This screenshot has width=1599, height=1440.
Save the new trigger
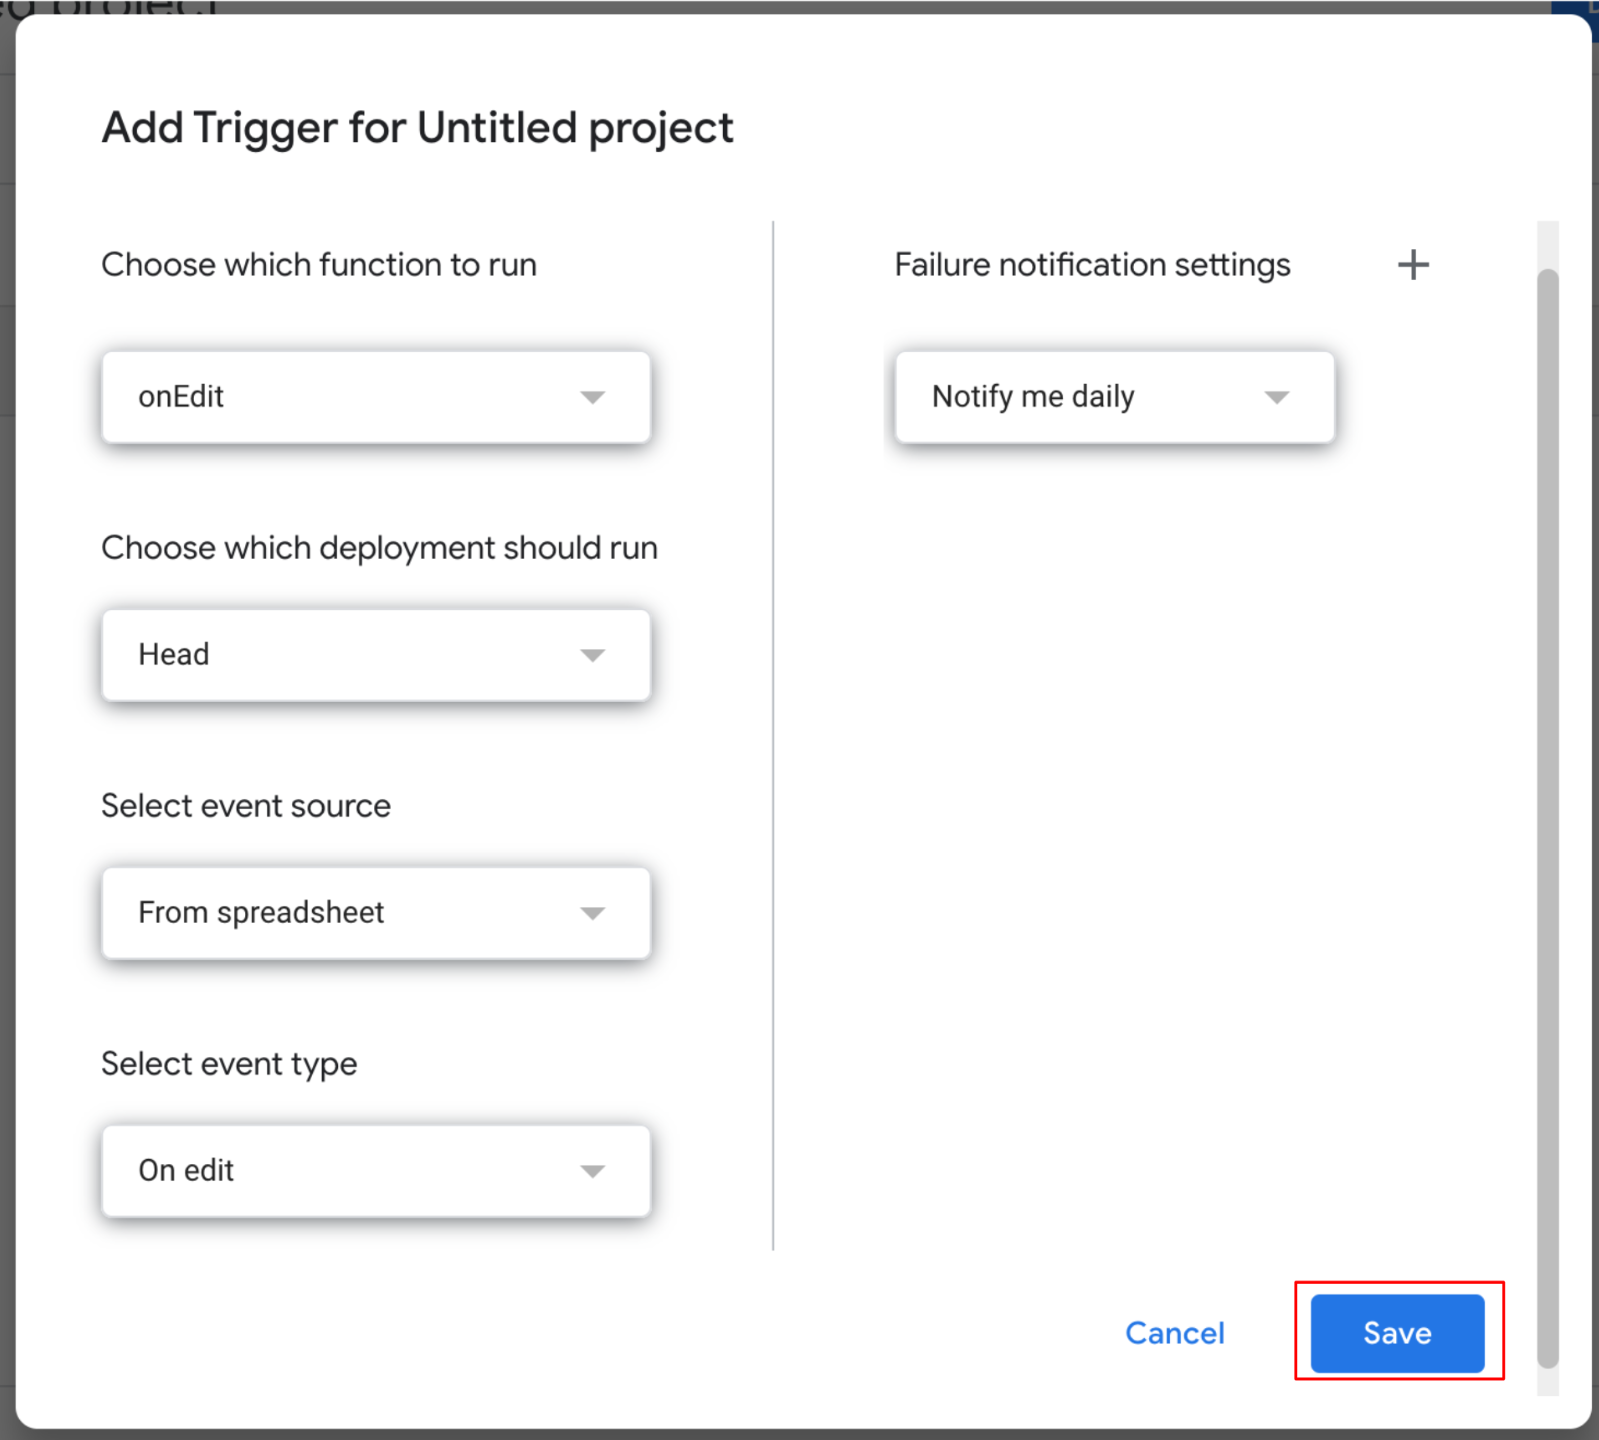[1397, 1332]
